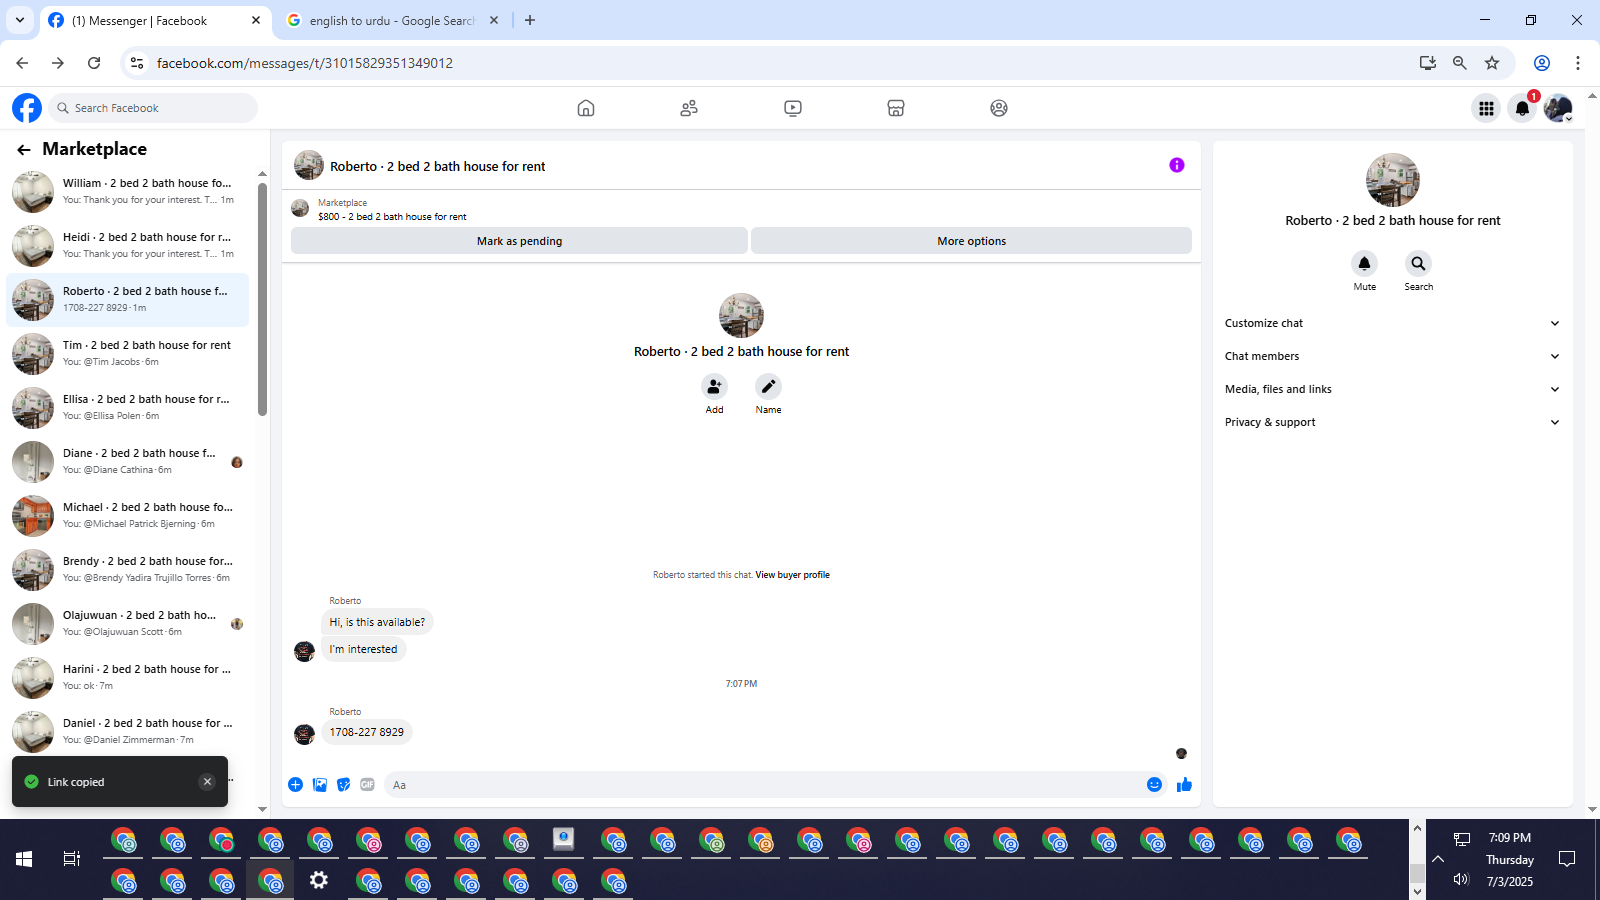Viewport: 1600px width, 900px height.
Task: Open Diane conversation in list
Action: coord(128,461)
